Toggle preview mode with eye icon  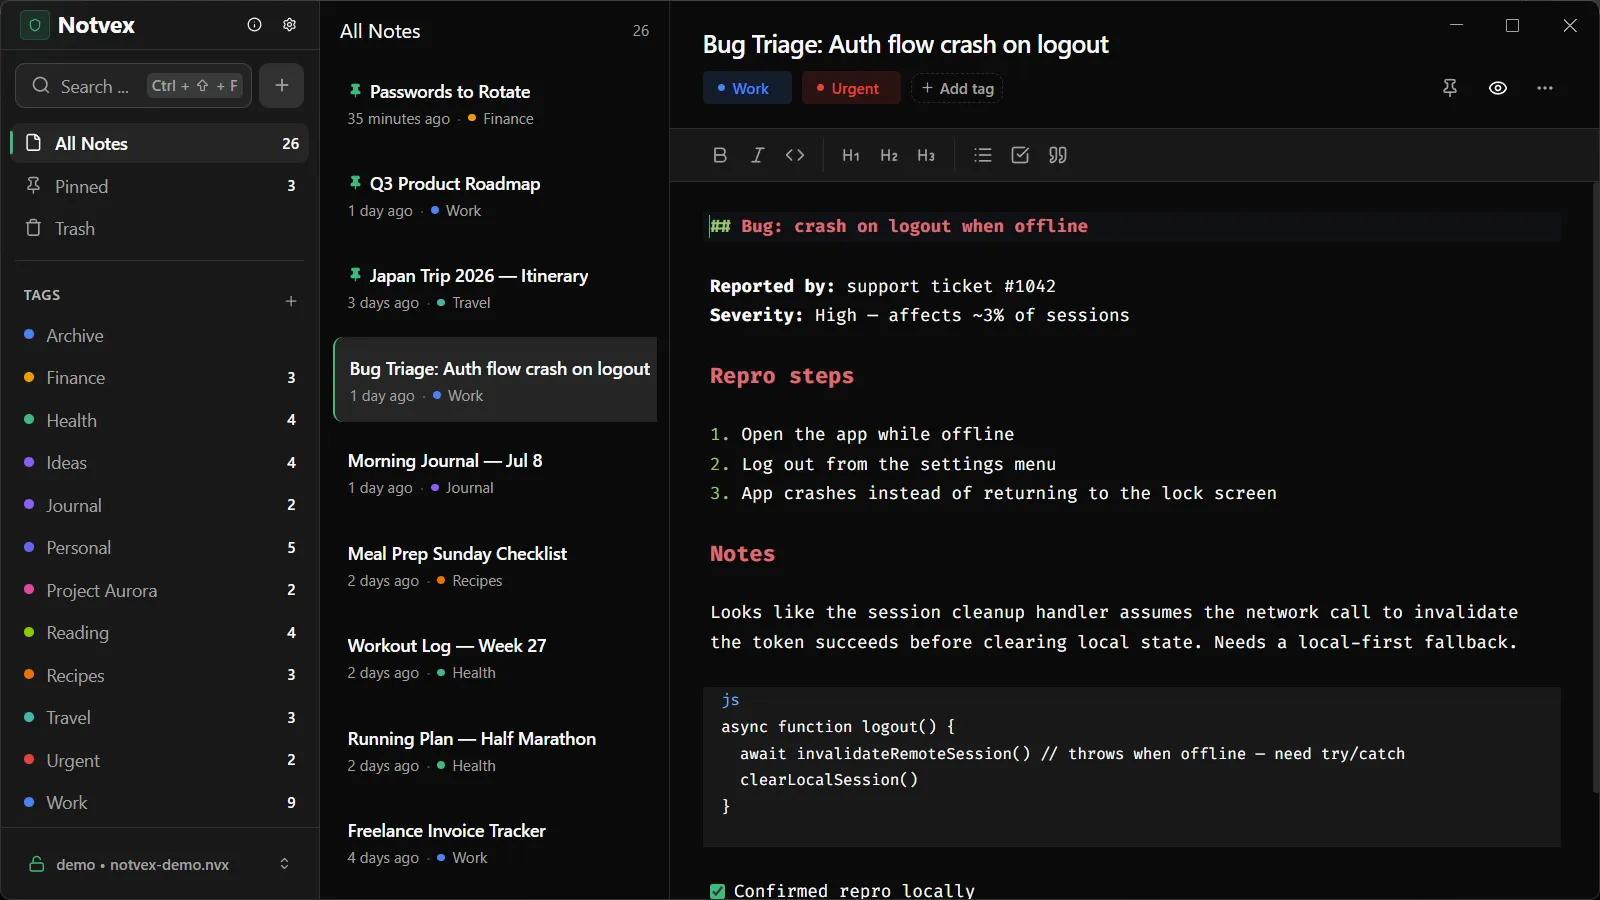click(x=1498, y=88)
